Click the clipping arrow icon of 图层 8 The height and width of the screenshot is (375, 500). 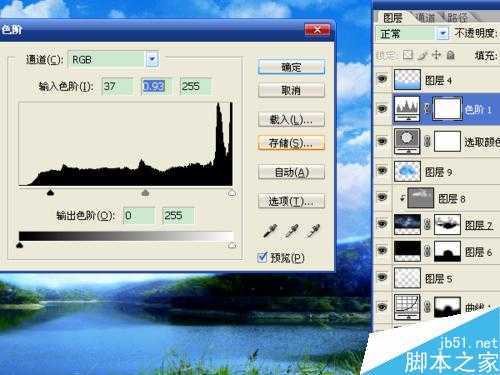(403, 198)
